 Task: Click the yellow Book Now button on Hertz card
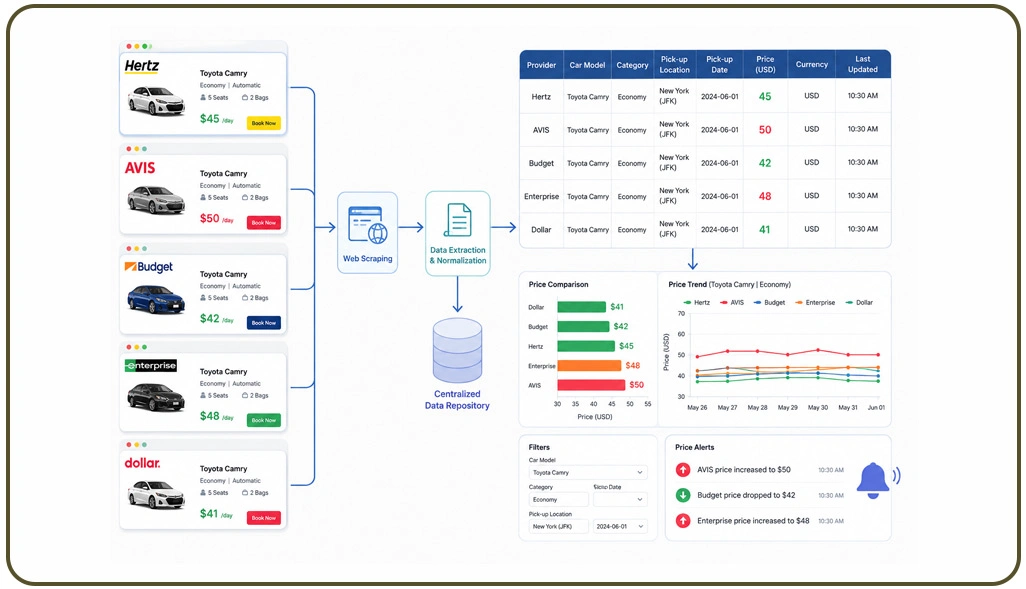tap(264, 123)
